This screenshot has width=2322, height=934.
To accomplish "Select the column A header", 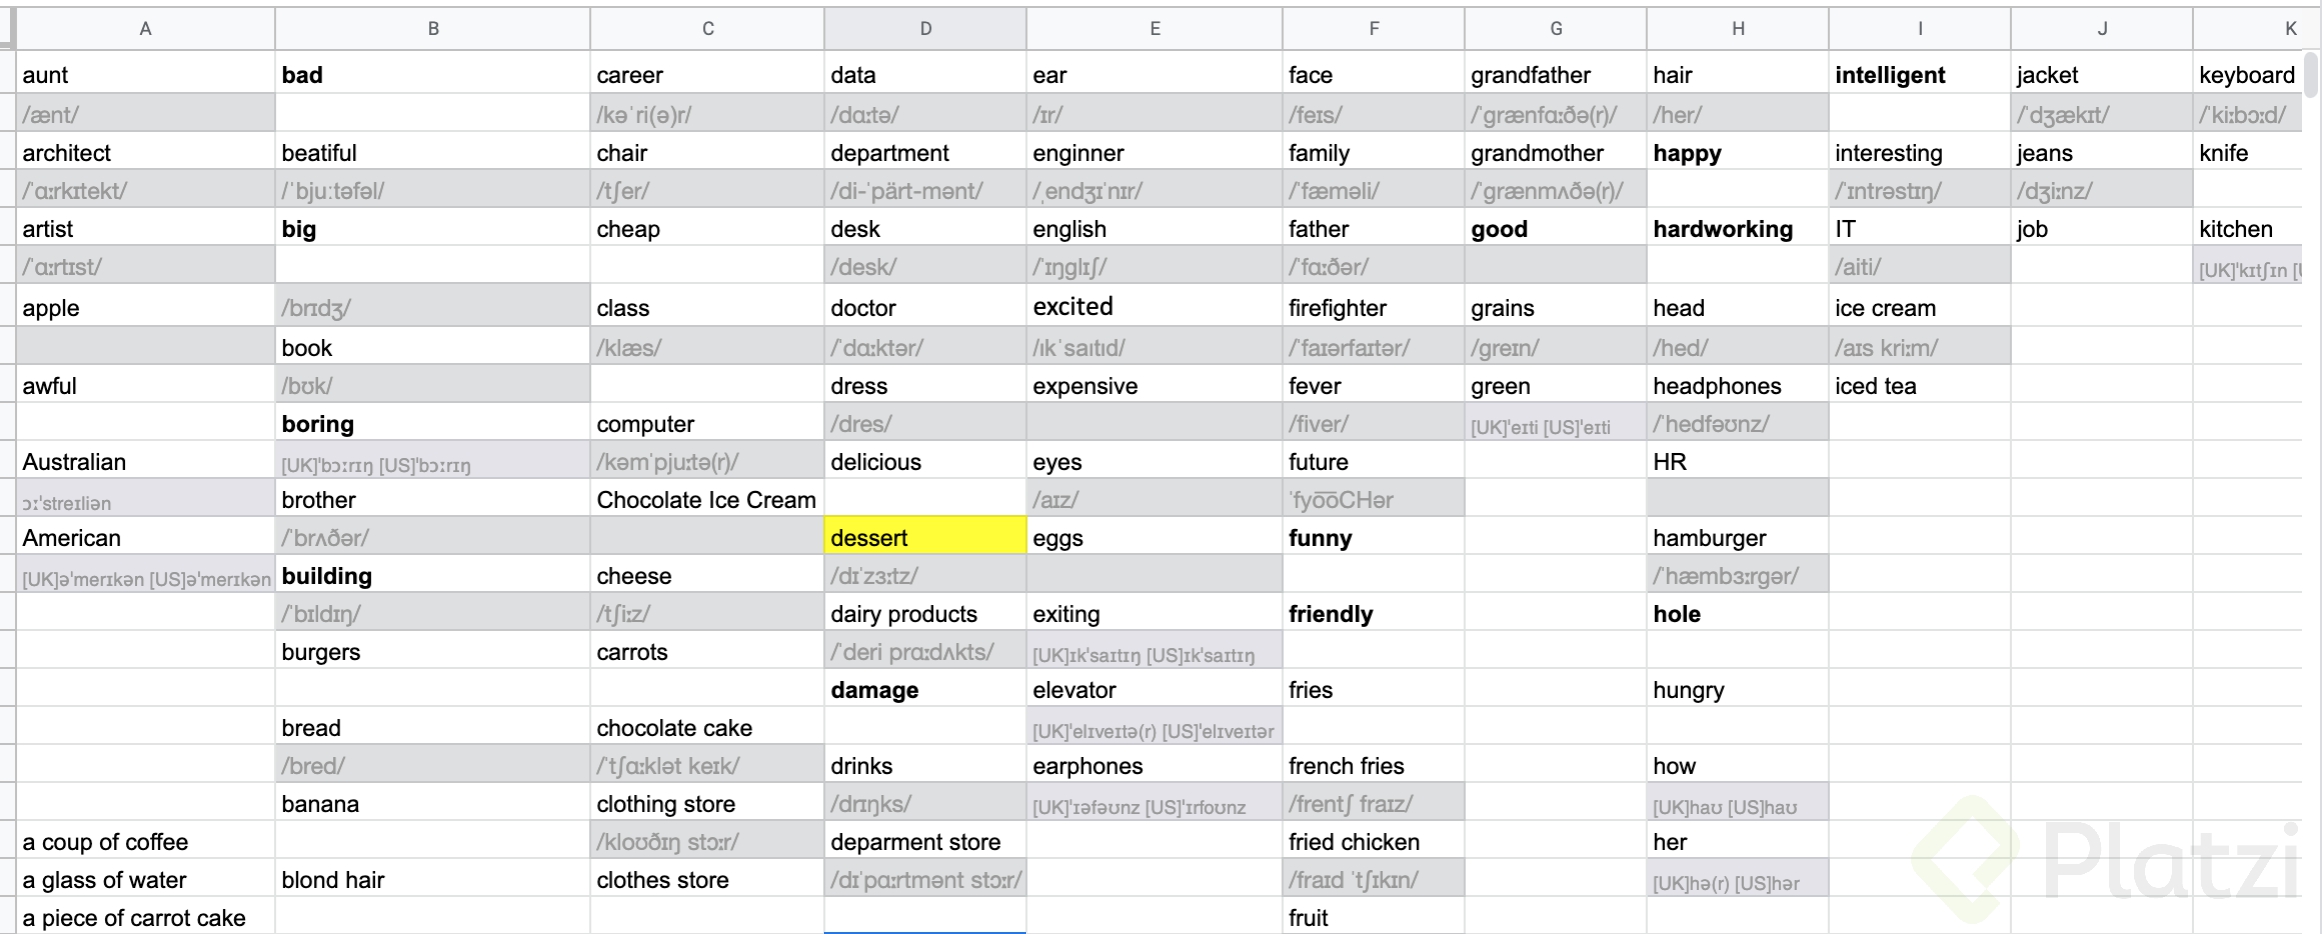I will 145,29.
